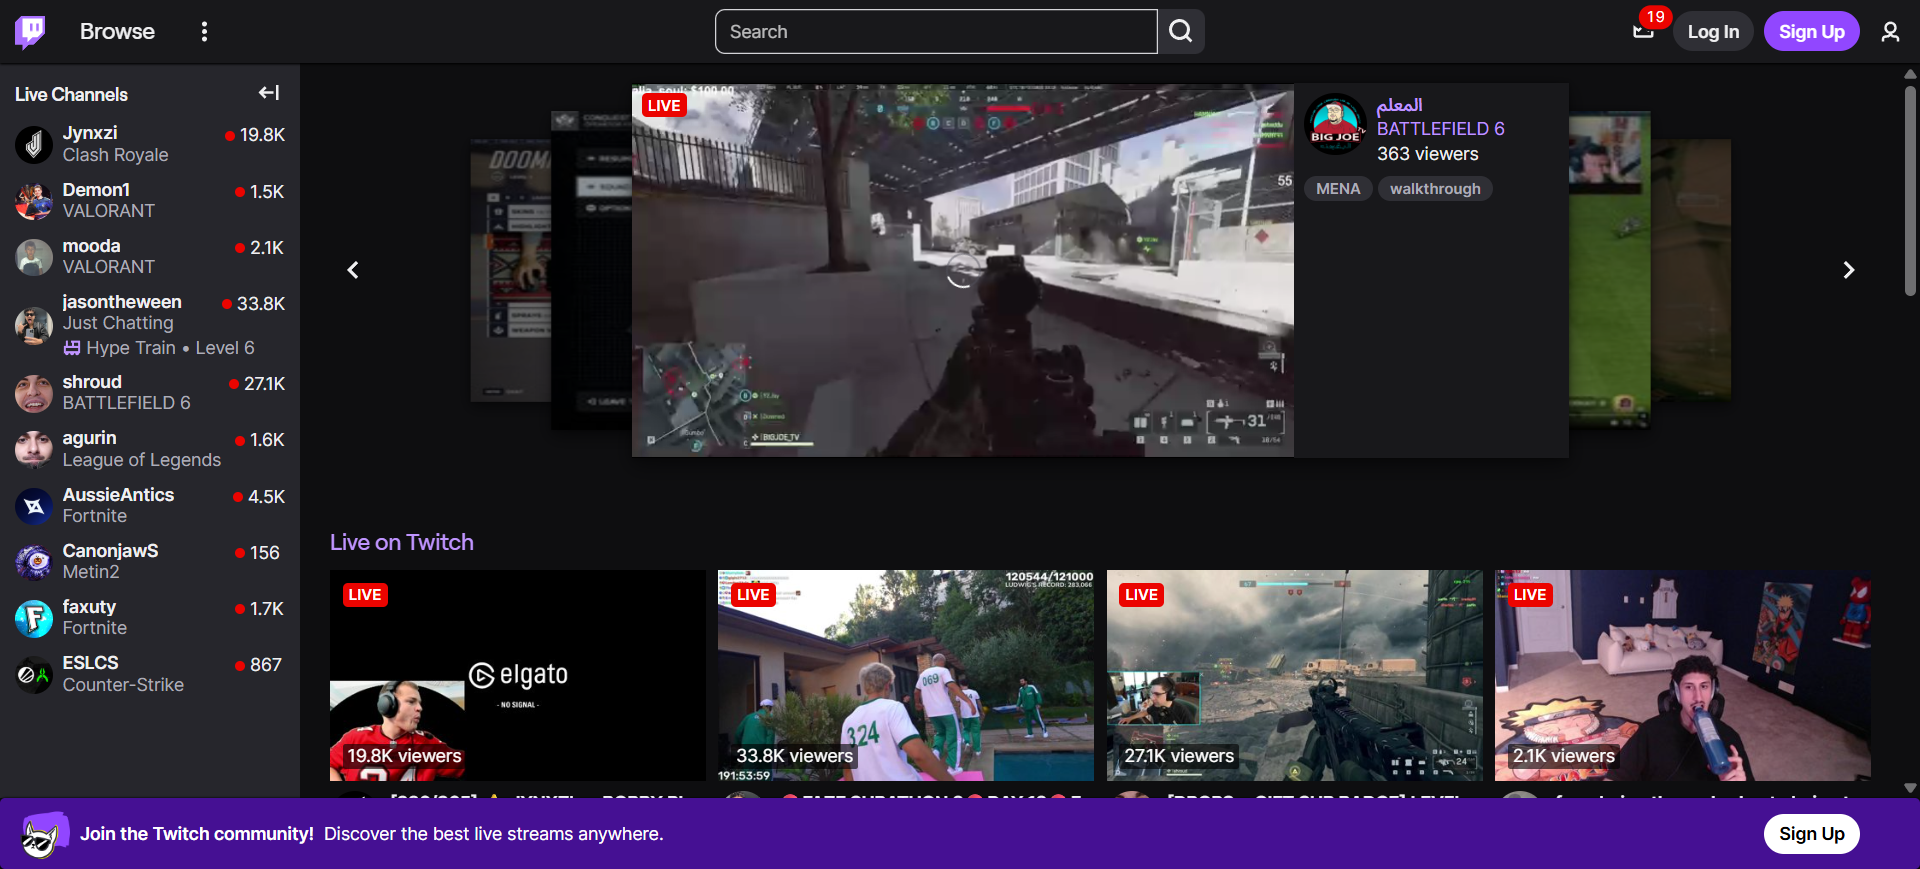1920x869 pixels.
Task: Click the page vertical scrollbar thumb
Action: tap(1910, 190)
